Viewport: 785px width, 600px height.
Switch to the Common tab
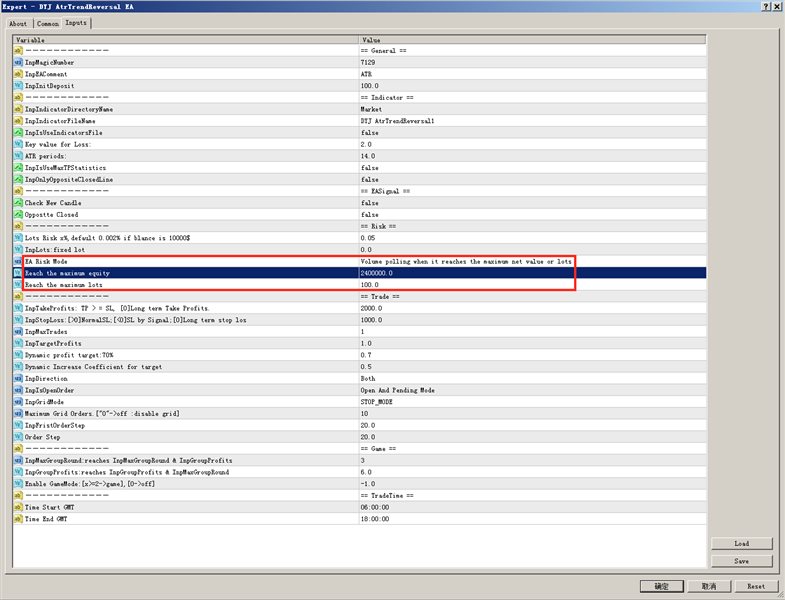click(48, 24)
